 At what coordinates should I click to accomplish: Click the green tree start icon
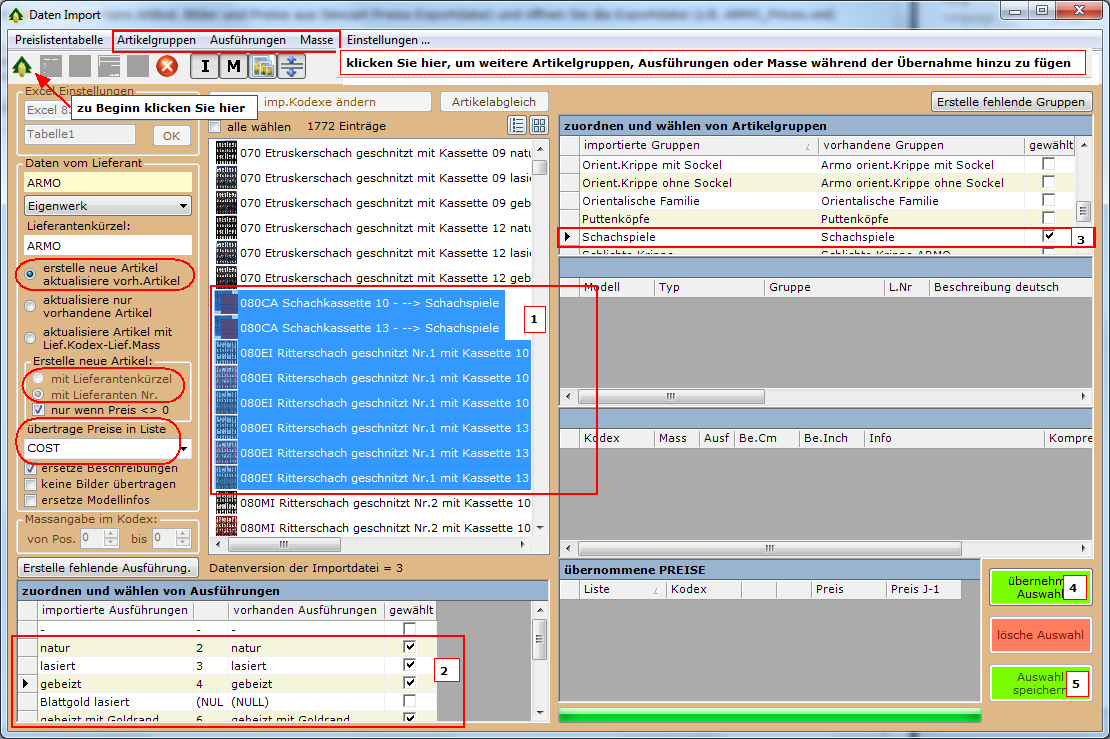coord(21,67)
